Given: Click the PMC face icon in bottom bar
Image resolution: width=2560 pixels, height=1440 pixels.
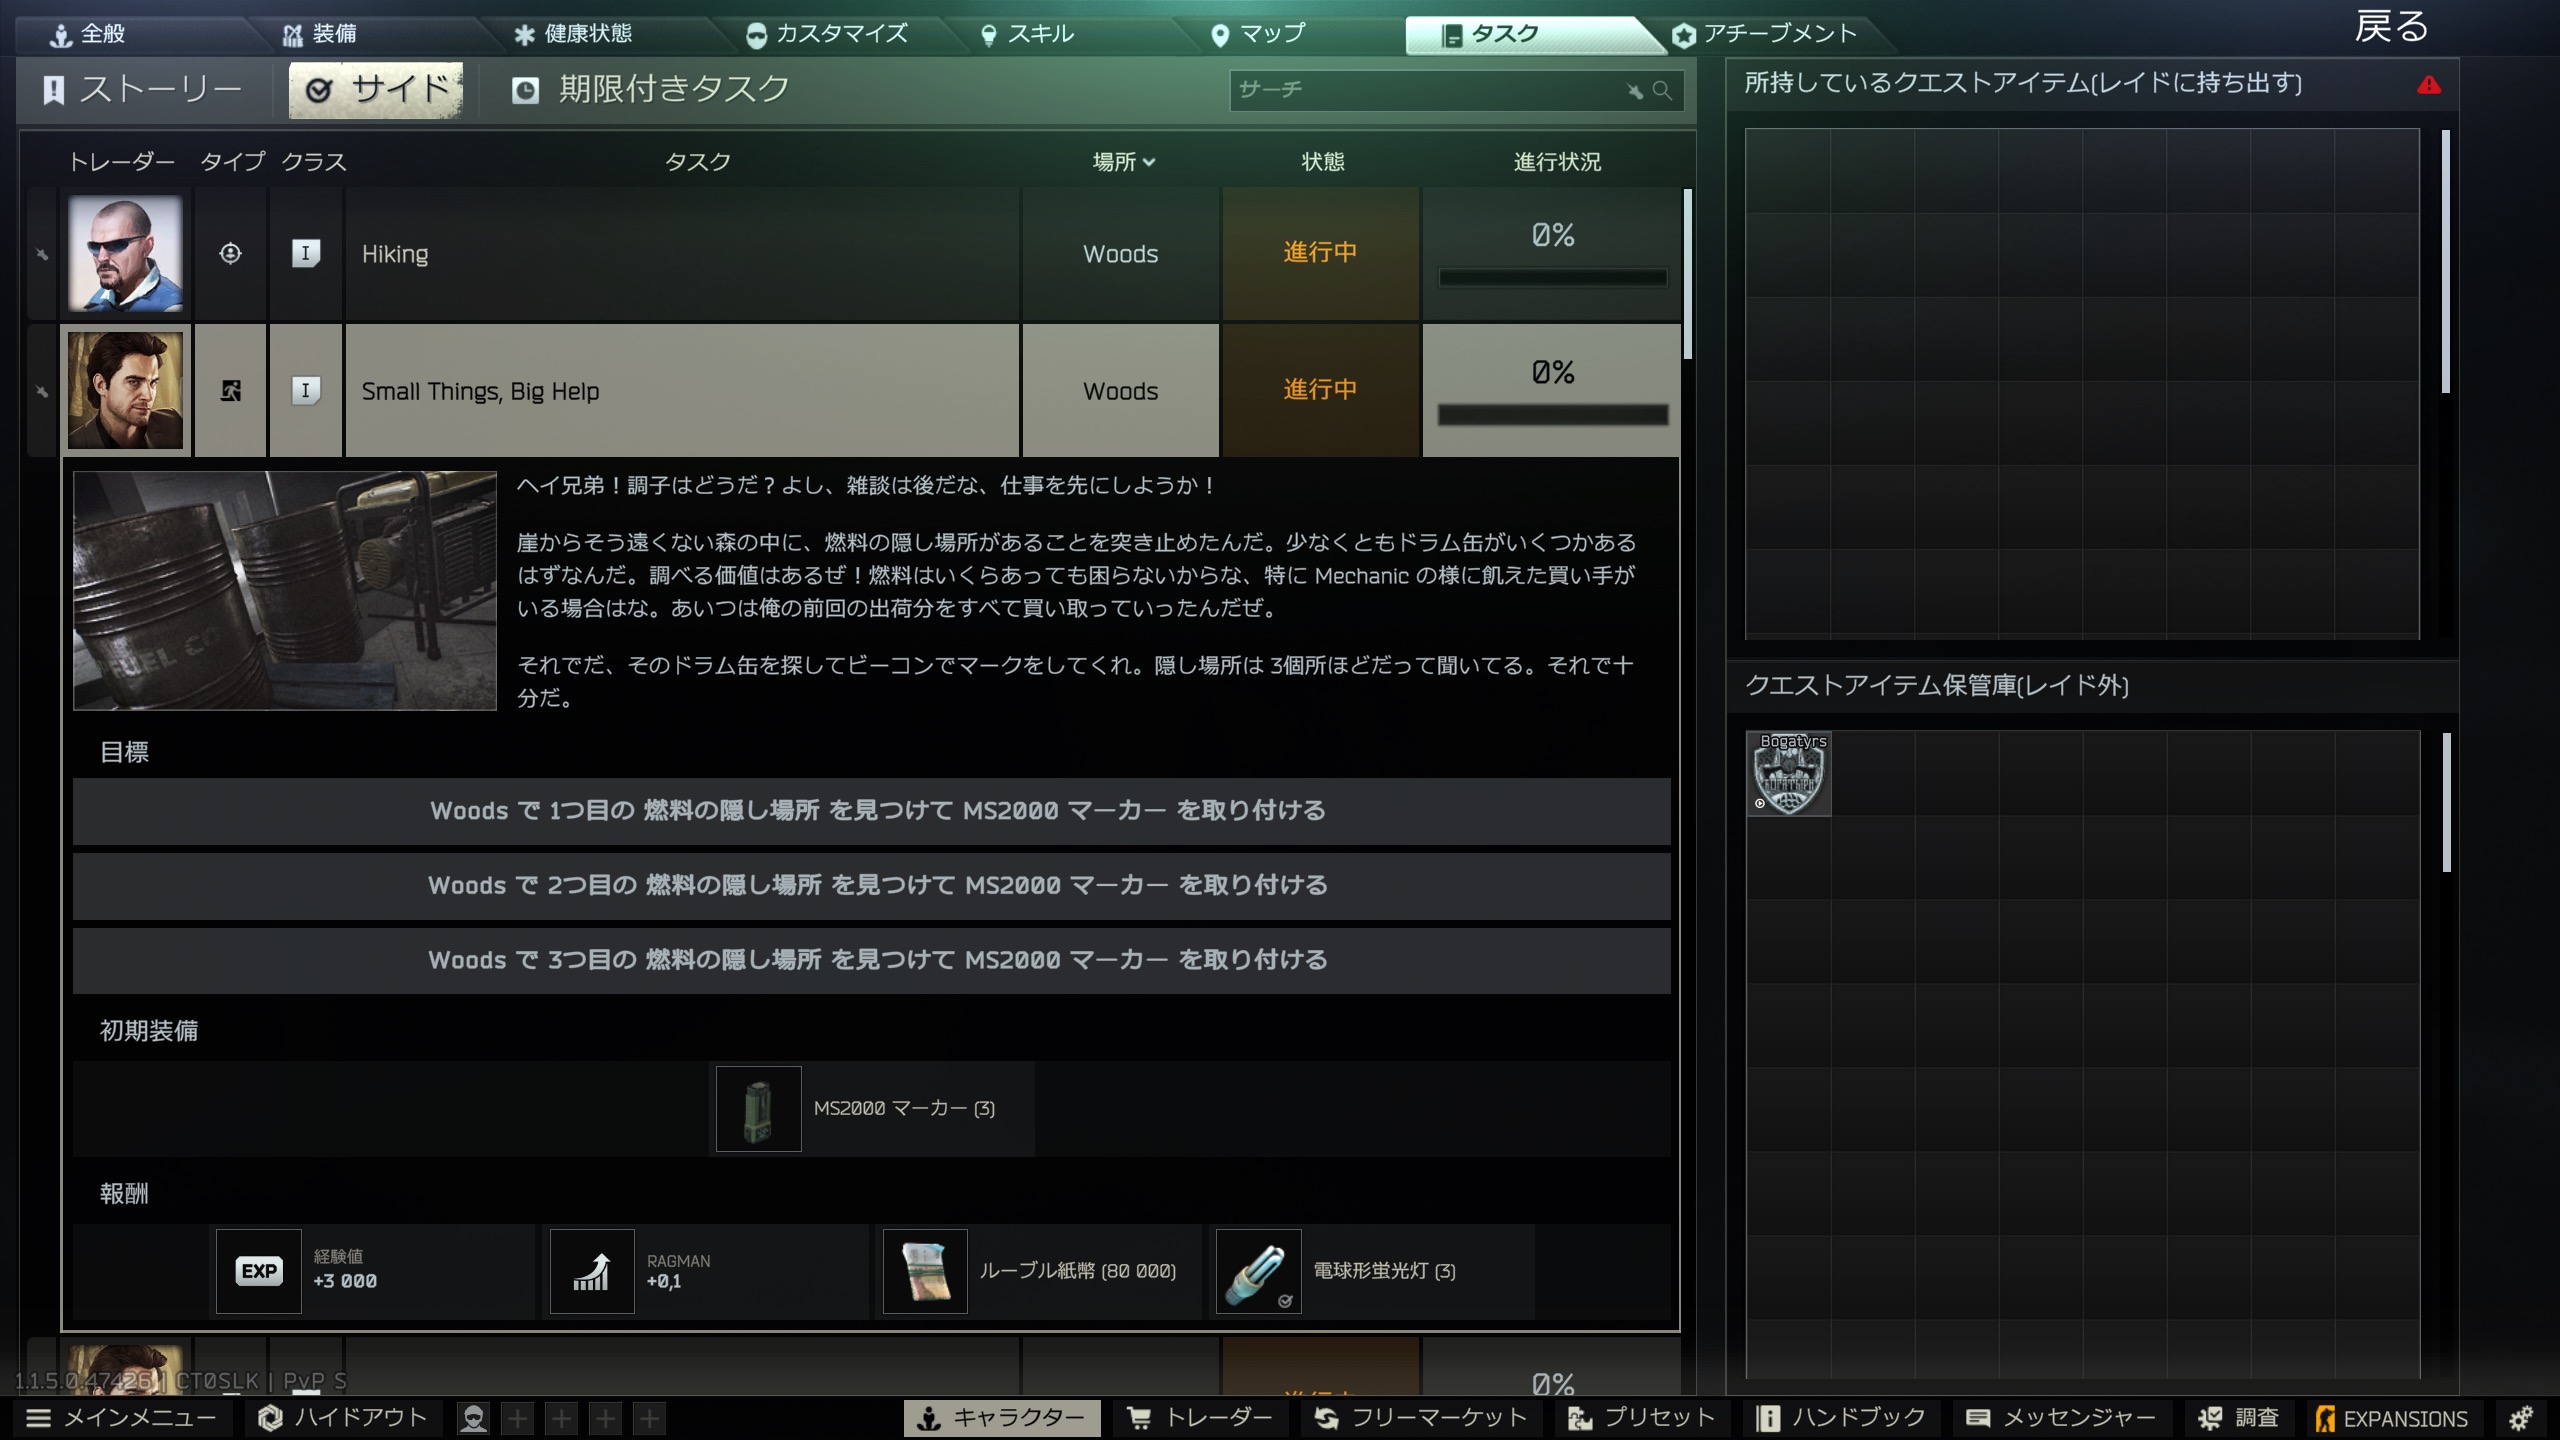Looking at the screenshot, I should click(x=473, y=1418).
